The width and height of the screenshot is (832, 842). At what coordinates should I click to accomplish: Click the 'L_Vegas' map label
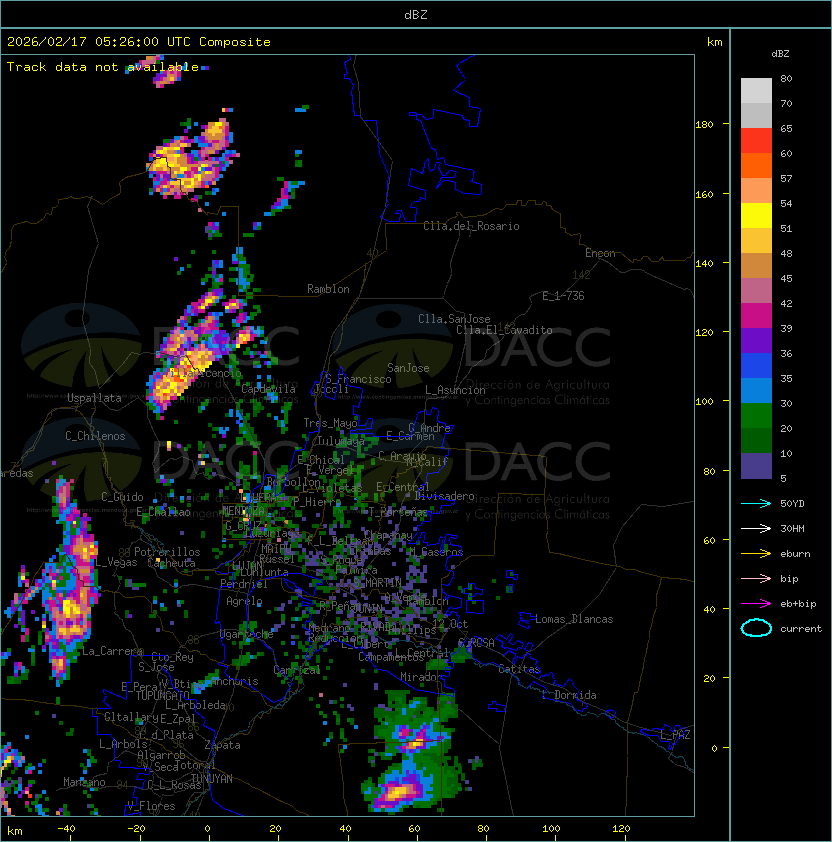pyautogui.click(x=116, y=562)
